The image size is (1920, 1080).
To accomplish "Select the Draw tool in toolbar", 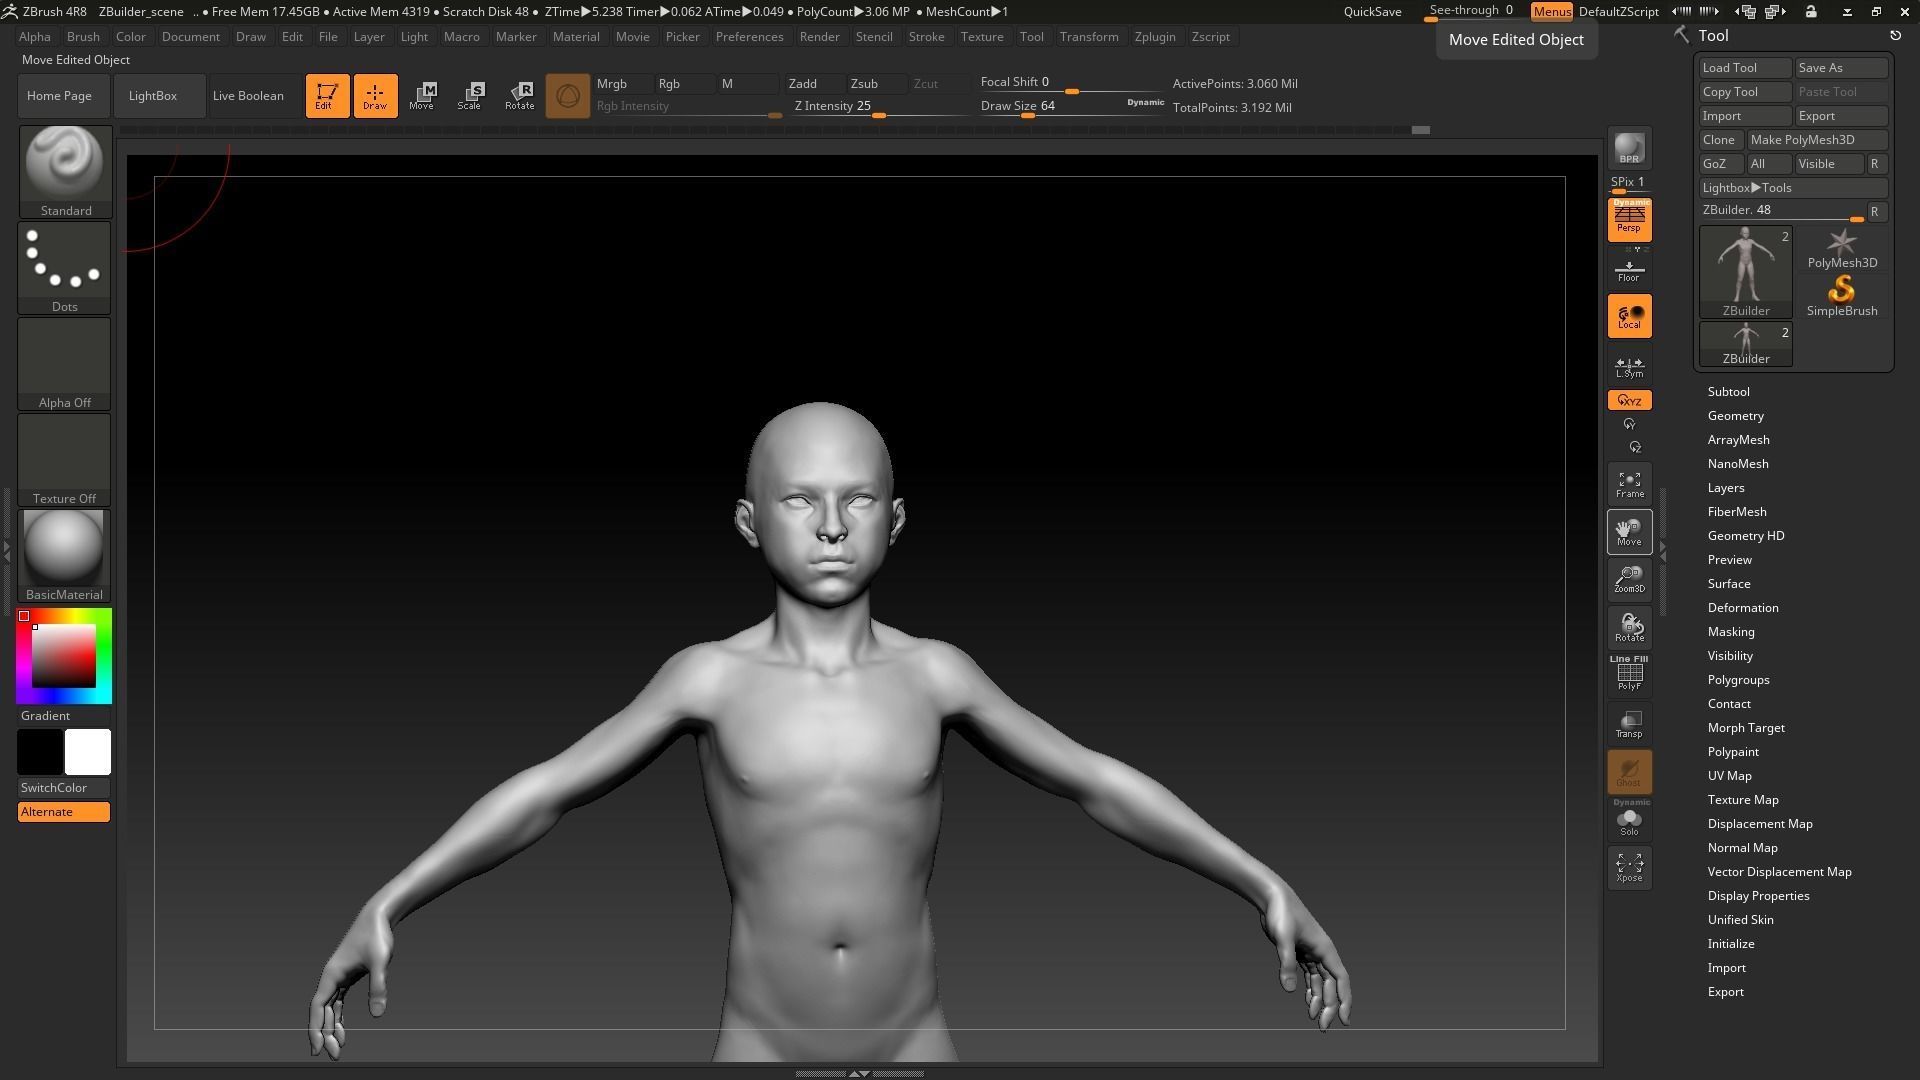I will (x=375, y=95).
